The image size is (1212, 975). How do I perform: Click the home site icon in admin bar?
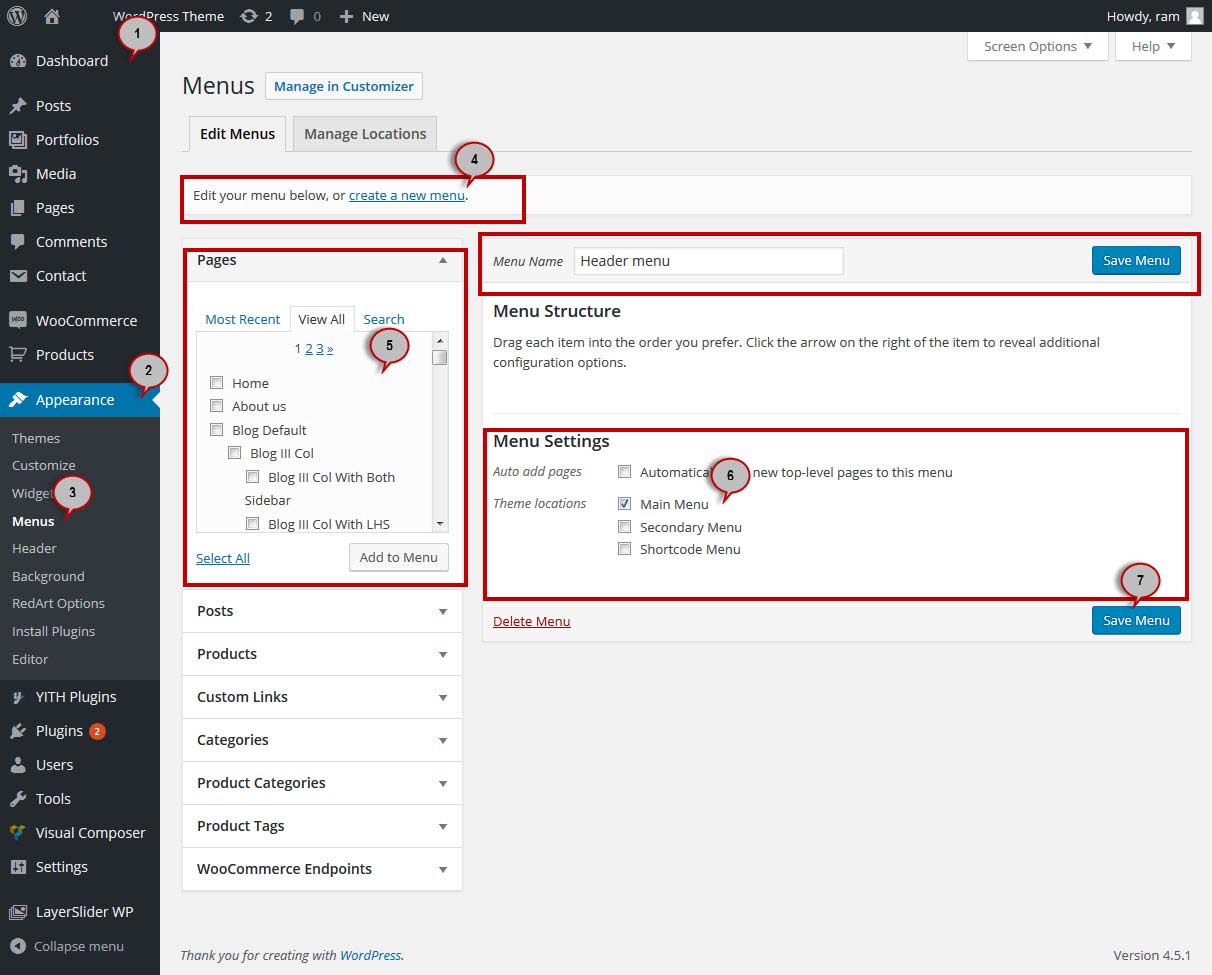coord(52,16)
